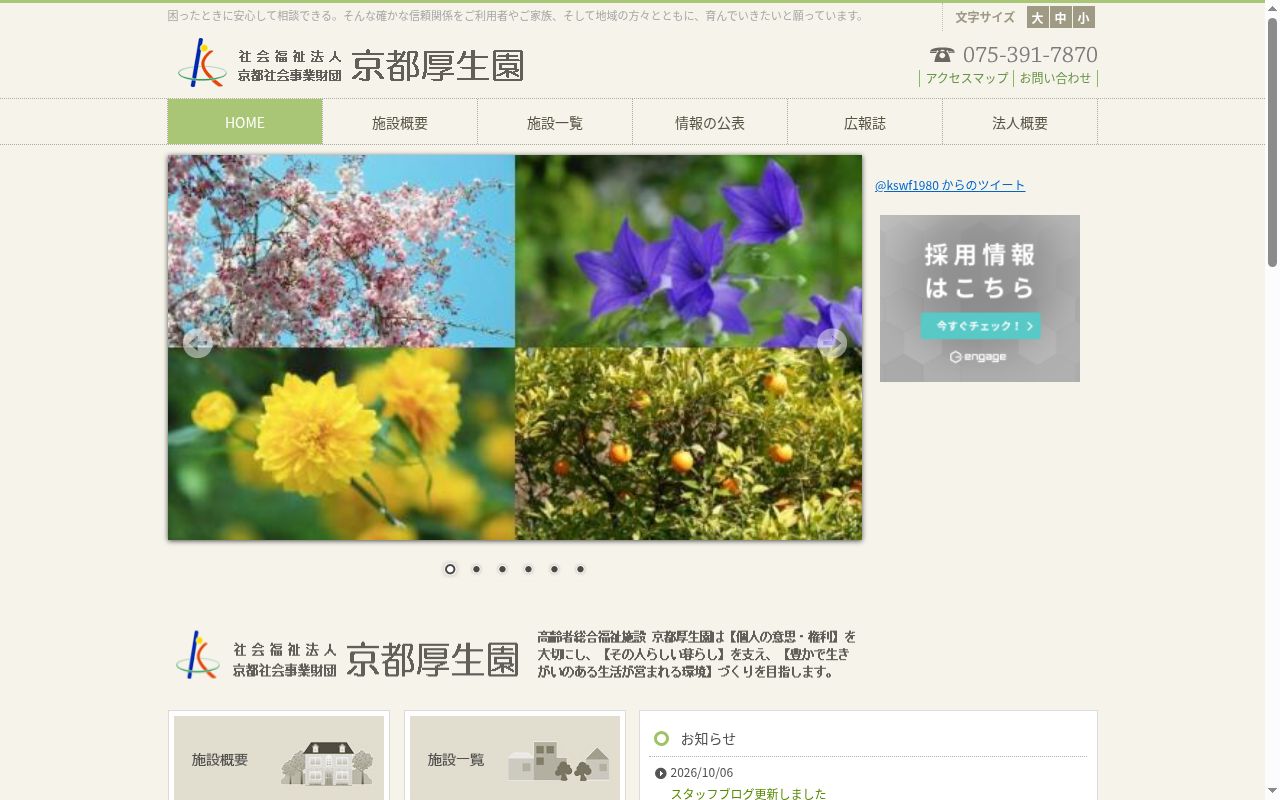Advance the slideshow with the right arrow
The width and height of the screenshot is (1280, 800).
832,343
